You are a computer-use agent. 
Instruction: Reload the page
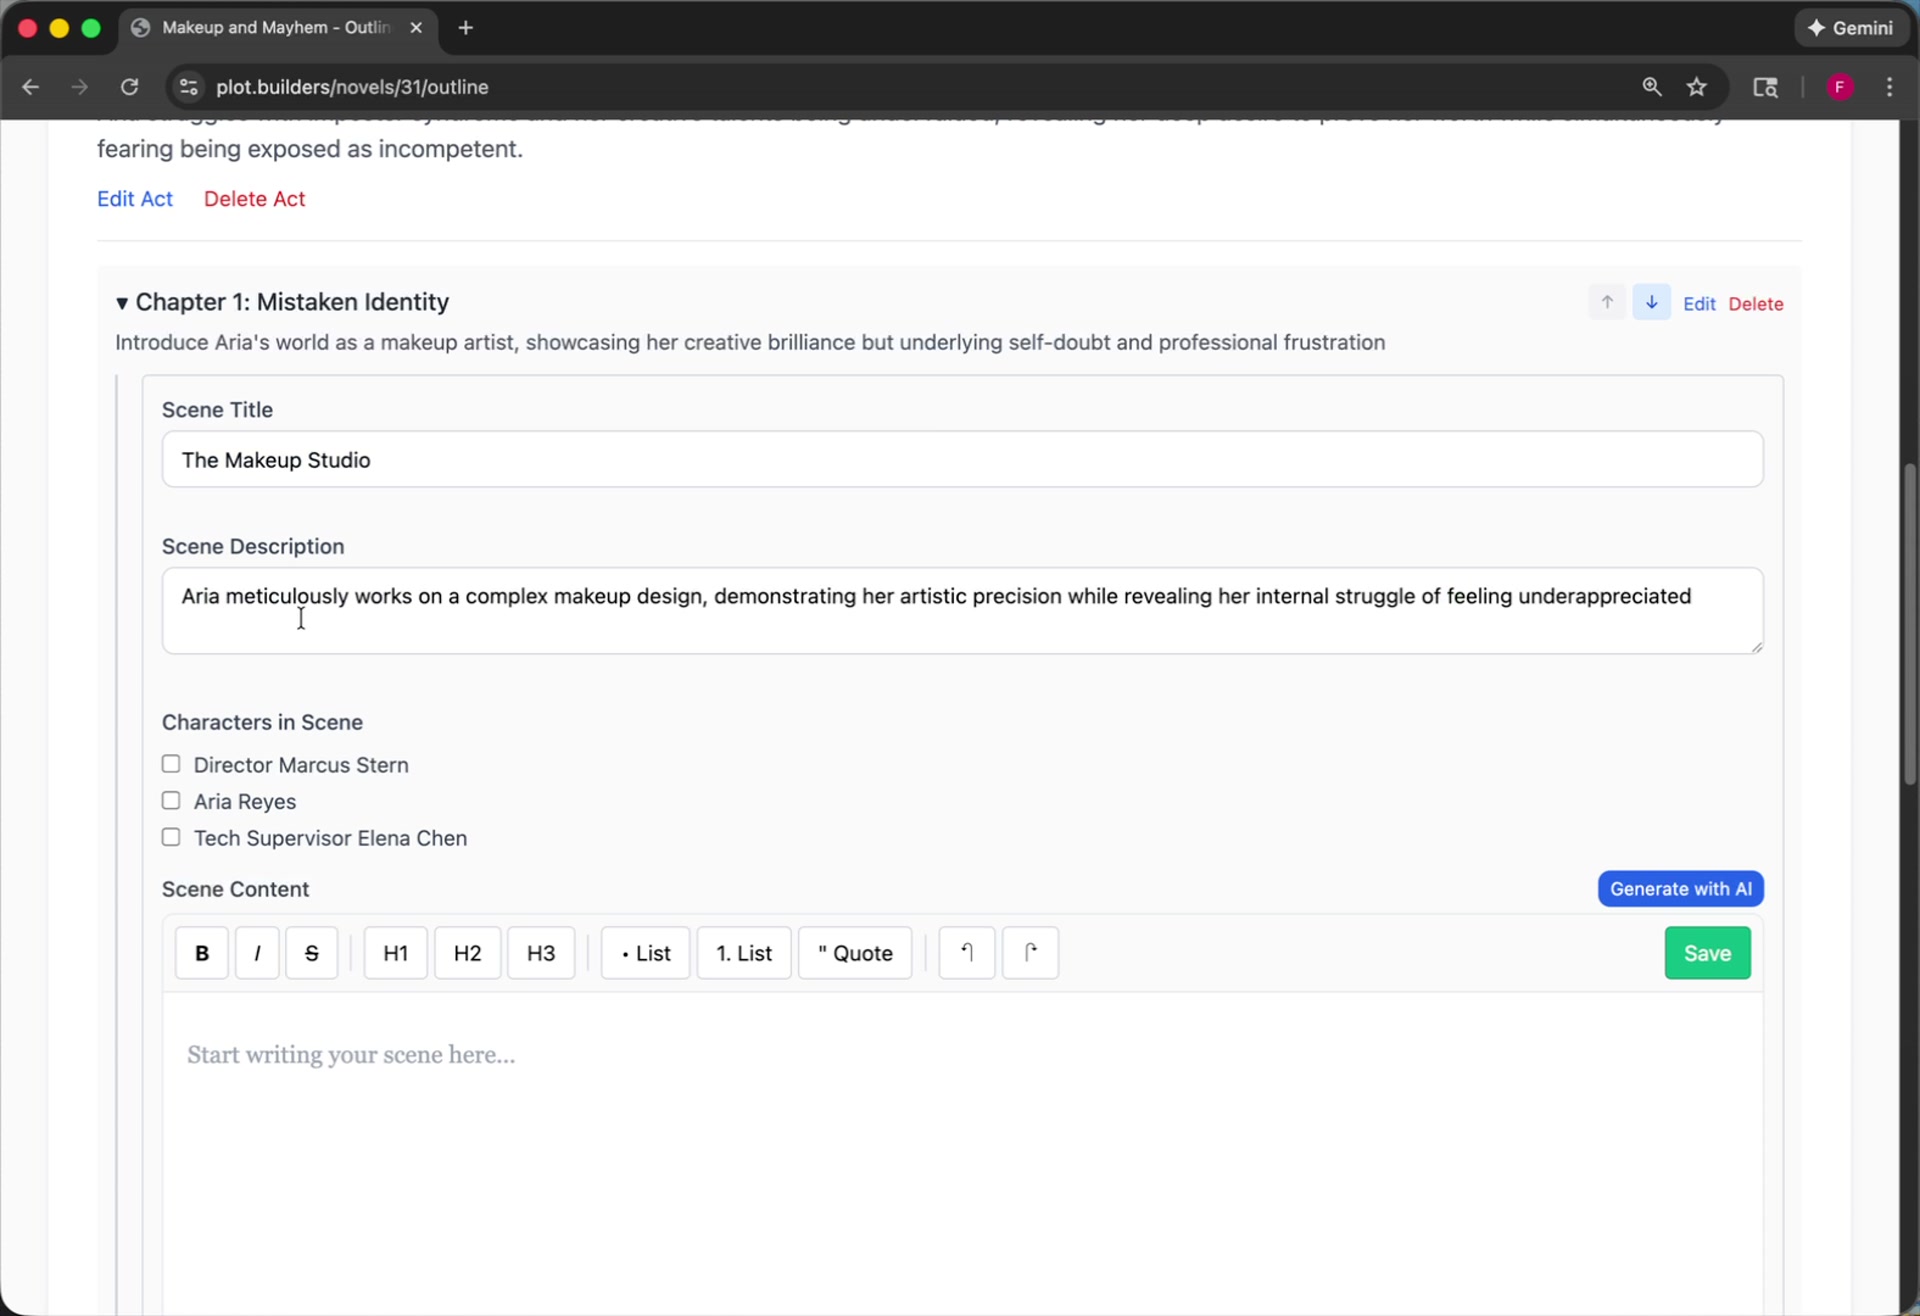(130, 87)
